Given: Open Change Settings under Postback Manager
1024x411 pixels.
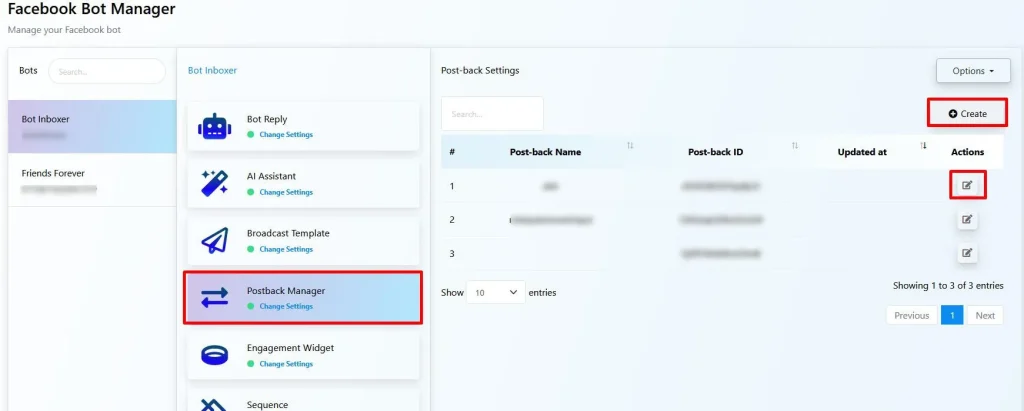Looking at the screenshot, I should (286, 306).
